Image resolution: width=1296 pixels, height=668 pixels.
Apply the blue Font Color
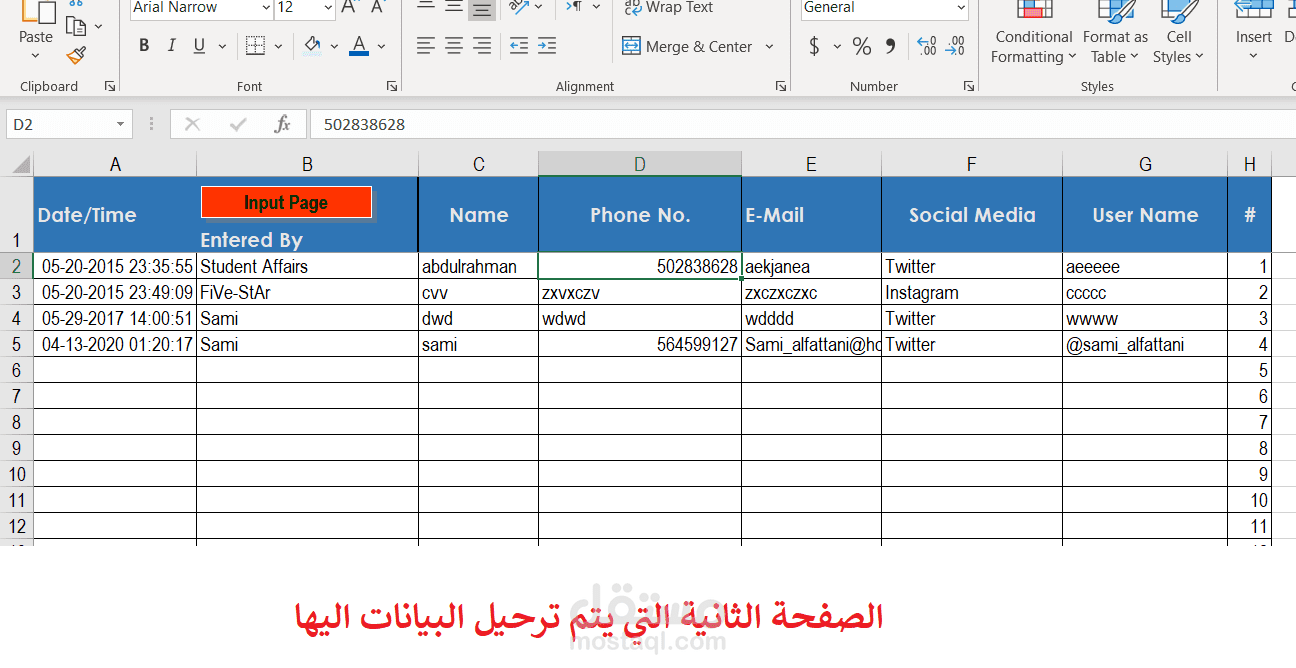(359, 46)
